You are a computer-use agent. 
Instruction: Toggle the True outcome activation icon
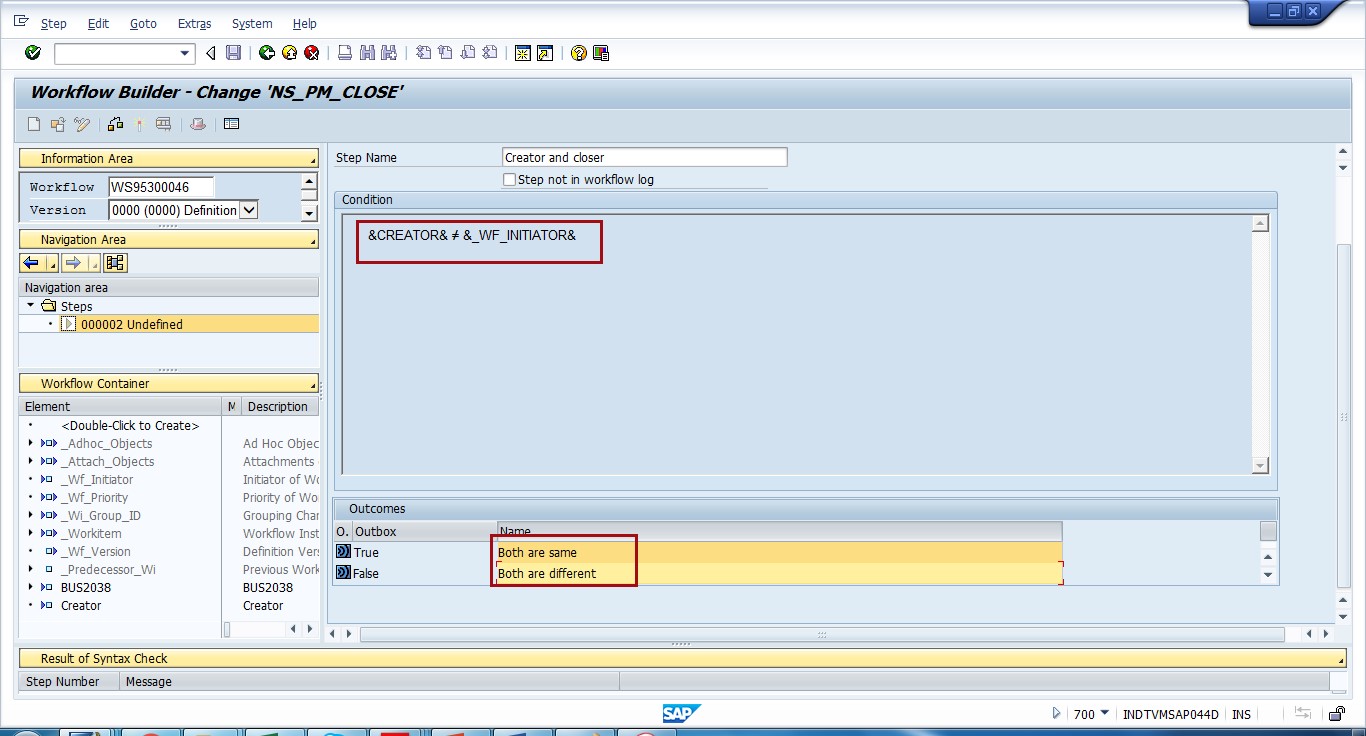click(x=342, y=552)
